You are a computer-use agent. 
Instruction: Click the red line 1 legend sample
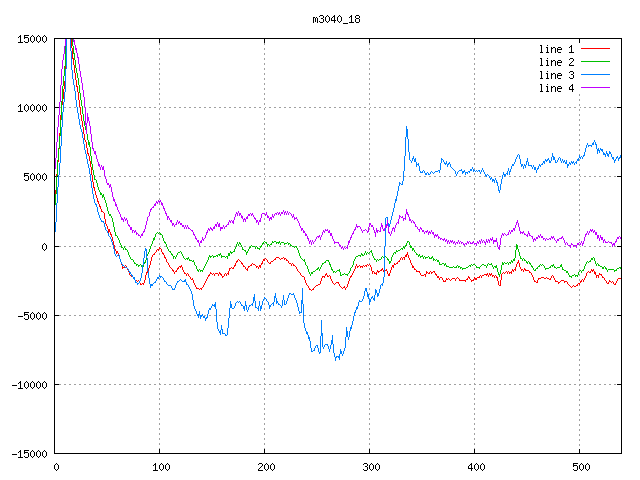pyautogui.click(x=595, y=49)
